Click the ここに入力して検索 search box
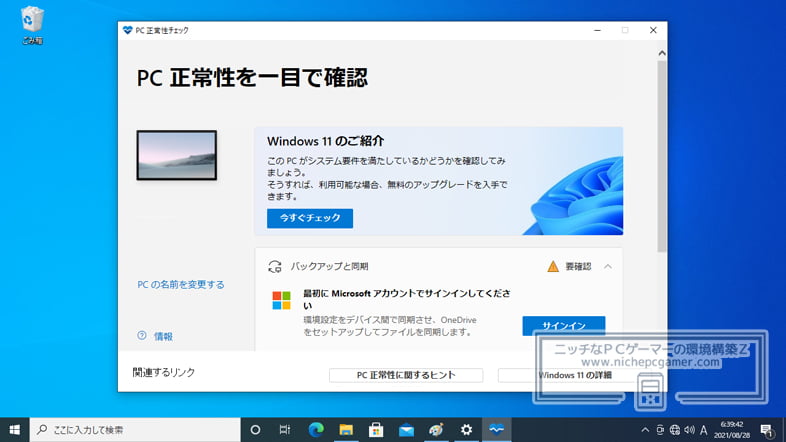This screenshot has width=786, height=442. [x=135, y=429]
